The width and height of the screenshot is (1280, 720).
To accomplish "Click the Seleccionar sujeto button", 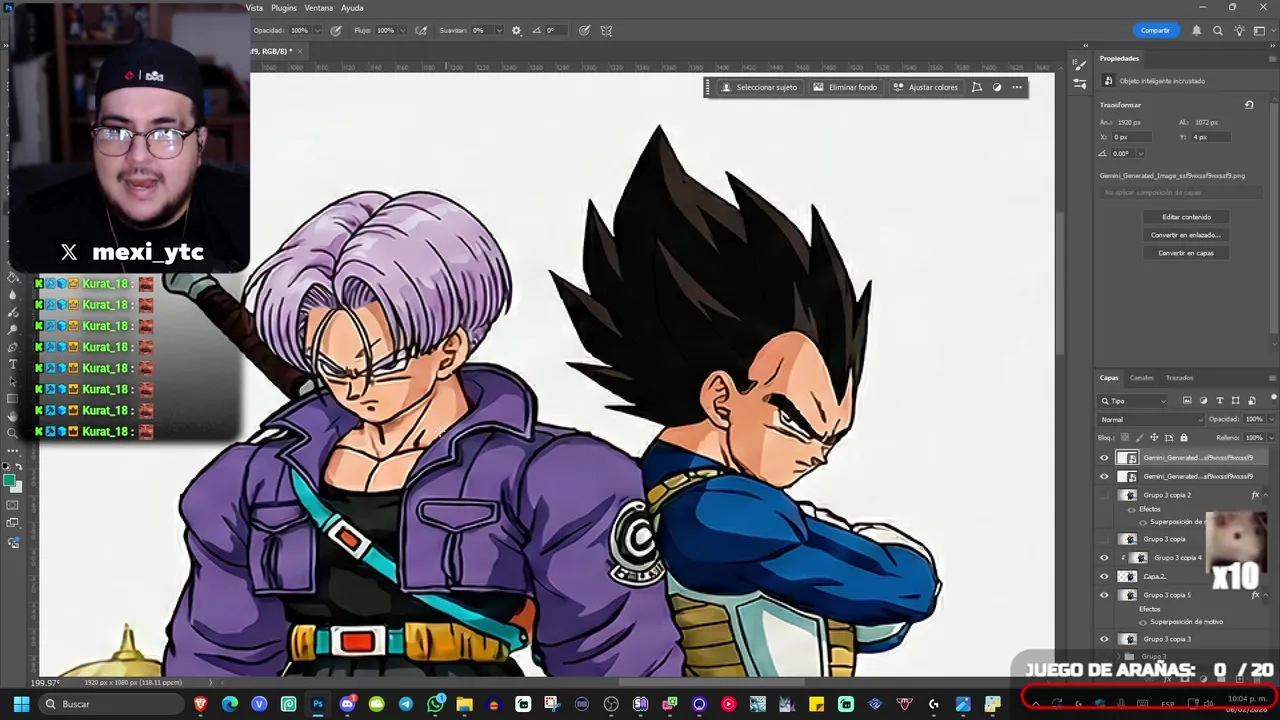I will point(759,87).
